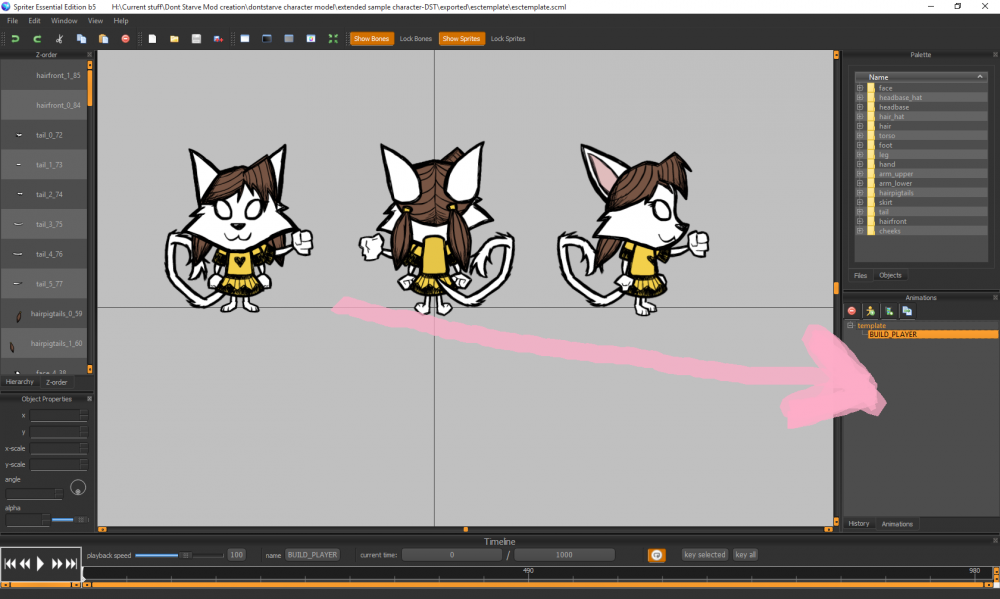Click the red Delete icon in main toolbar

click(126, 39)
